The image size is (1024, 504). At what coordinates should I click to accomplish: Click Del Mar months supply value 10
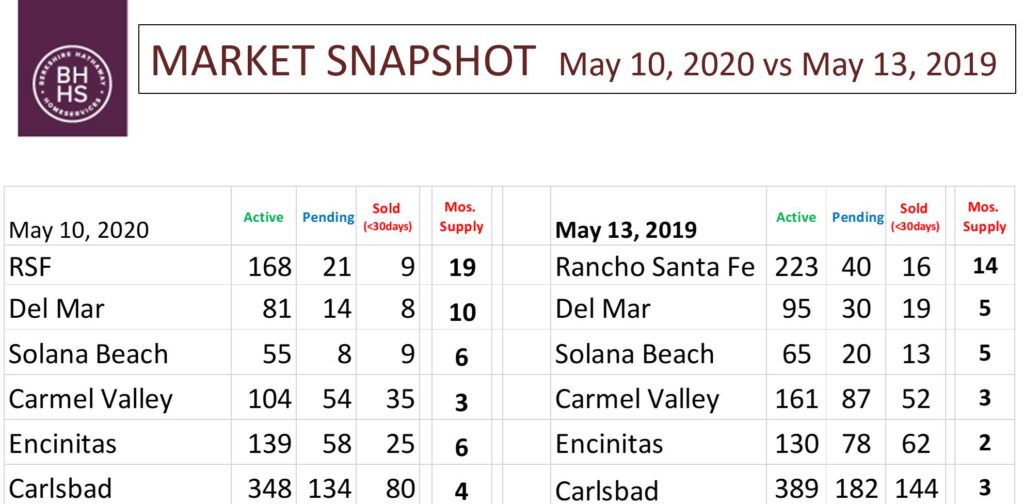[x=462, y=313]
